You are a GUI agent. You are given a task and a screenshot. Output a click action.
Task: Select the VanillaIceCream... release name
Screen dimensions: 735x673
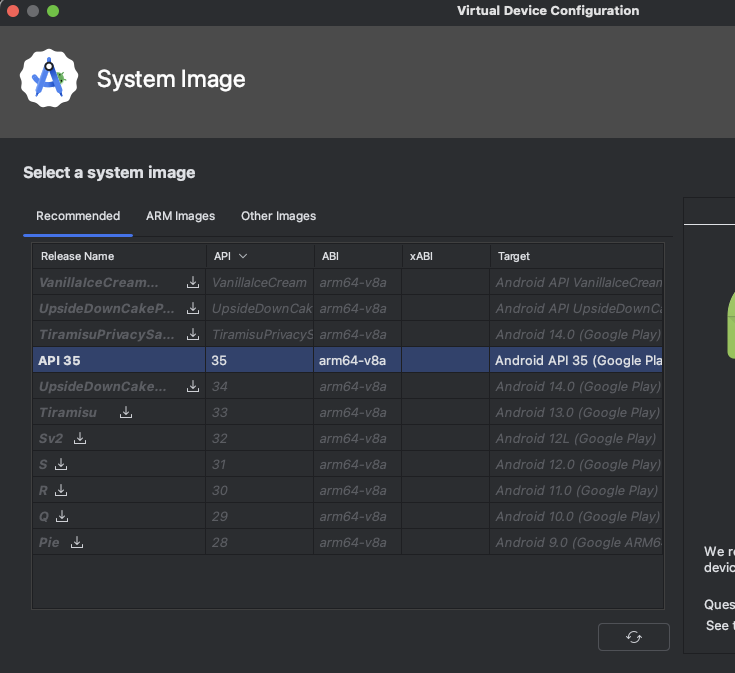coord(98,283)
